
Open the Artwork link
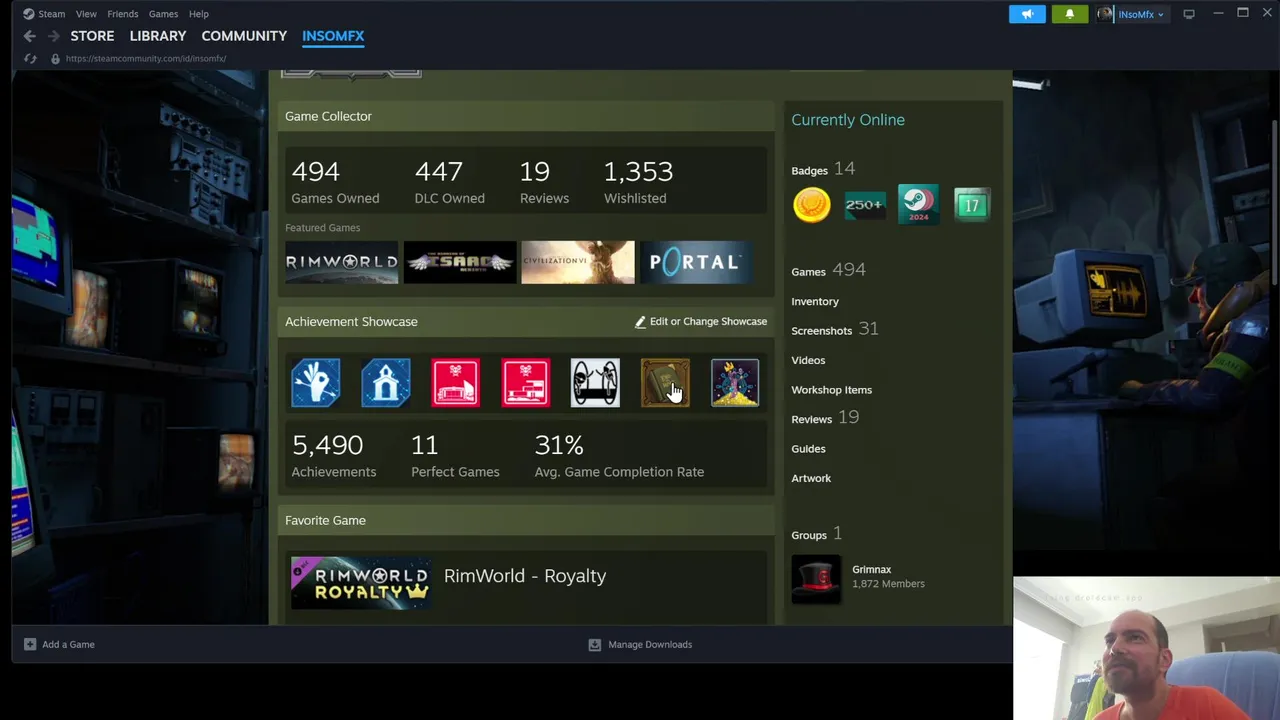click(x=811, y=478)
